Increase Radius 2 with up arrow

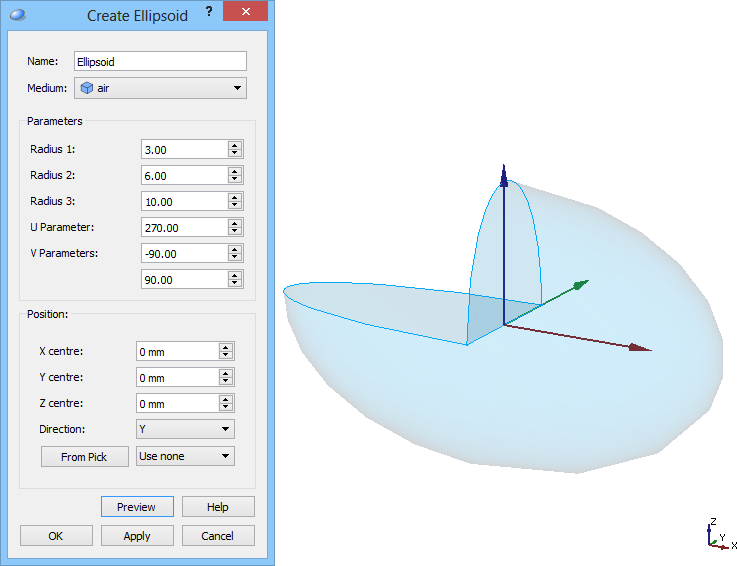pos(235,171)
